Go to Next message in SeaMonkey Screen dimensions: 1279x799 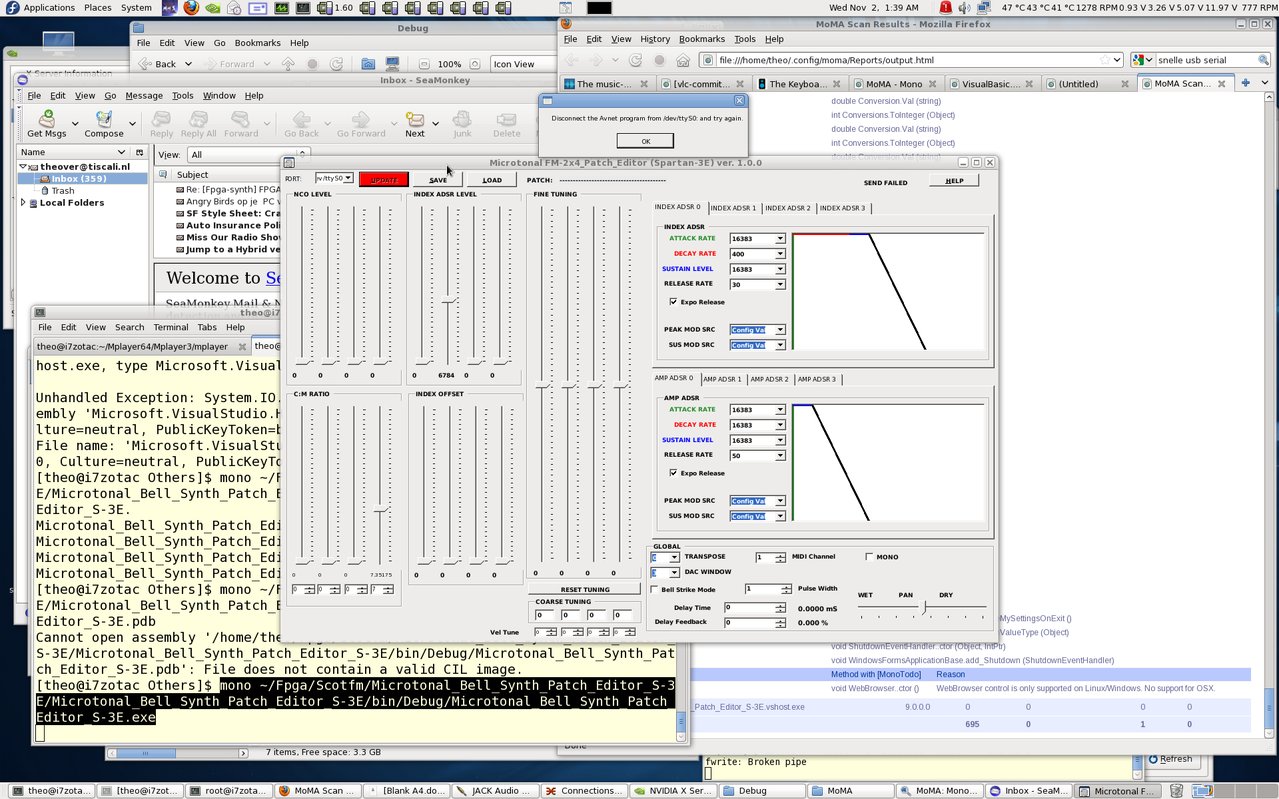click(414, 124)
